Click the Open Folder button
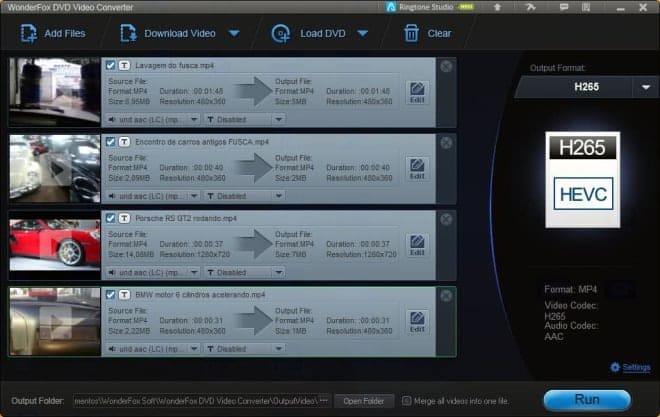The height and width of the screenshot is (417, 660). click(363, 401)
